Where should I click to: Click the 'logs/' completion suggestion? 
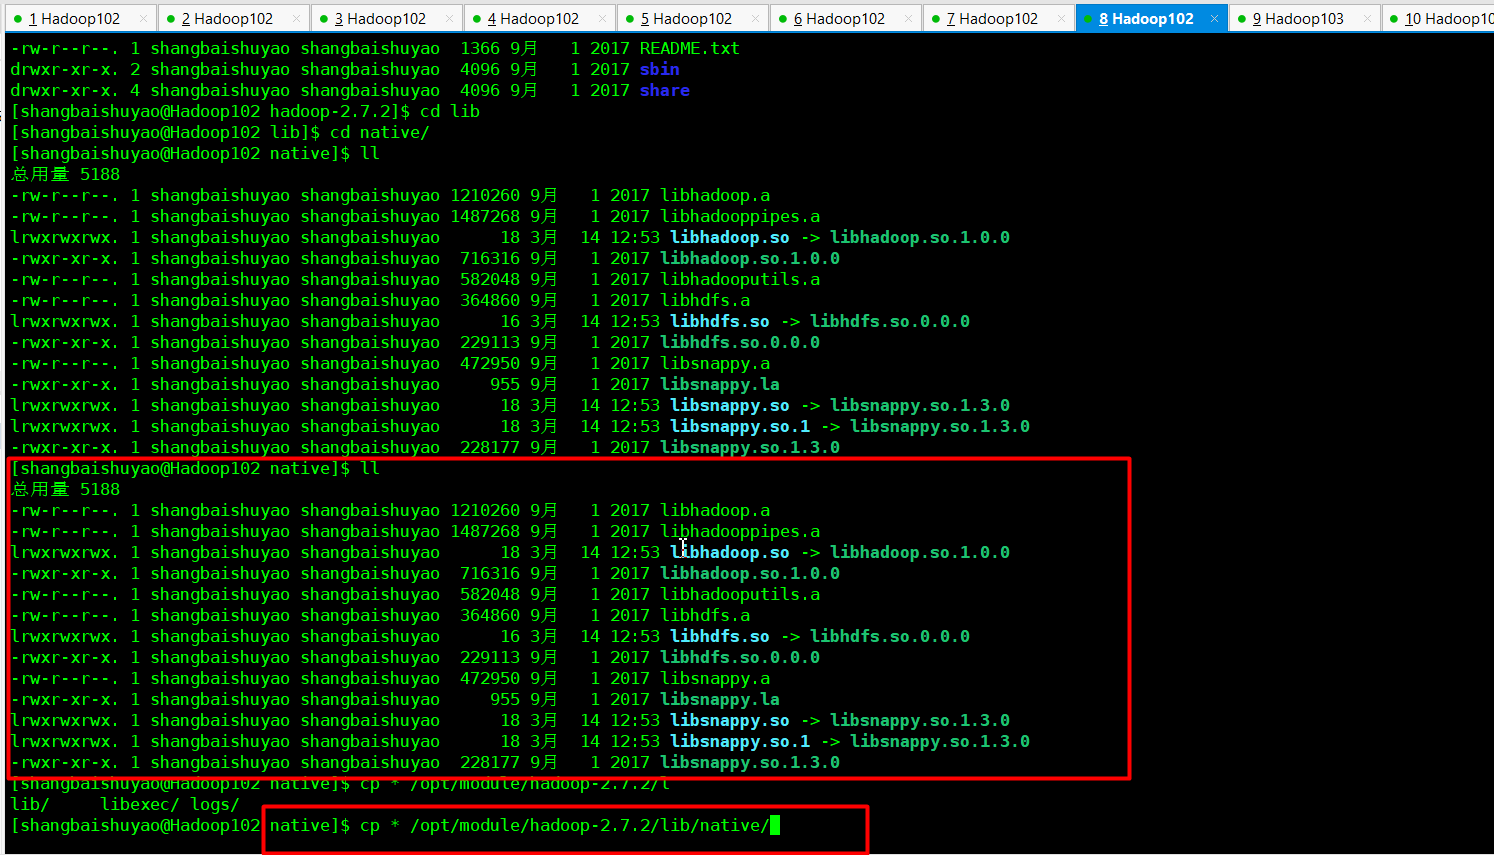click(215, 804)
